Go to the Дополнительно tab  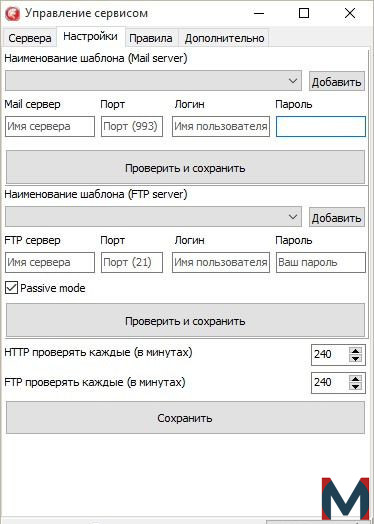tap(224, 38)
